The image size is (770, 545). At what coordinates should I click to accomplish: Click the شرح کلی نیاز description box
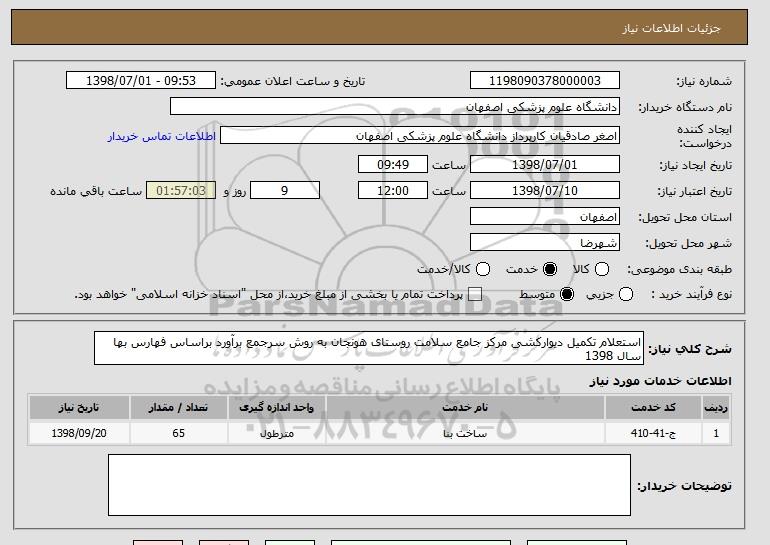point(369,348)
